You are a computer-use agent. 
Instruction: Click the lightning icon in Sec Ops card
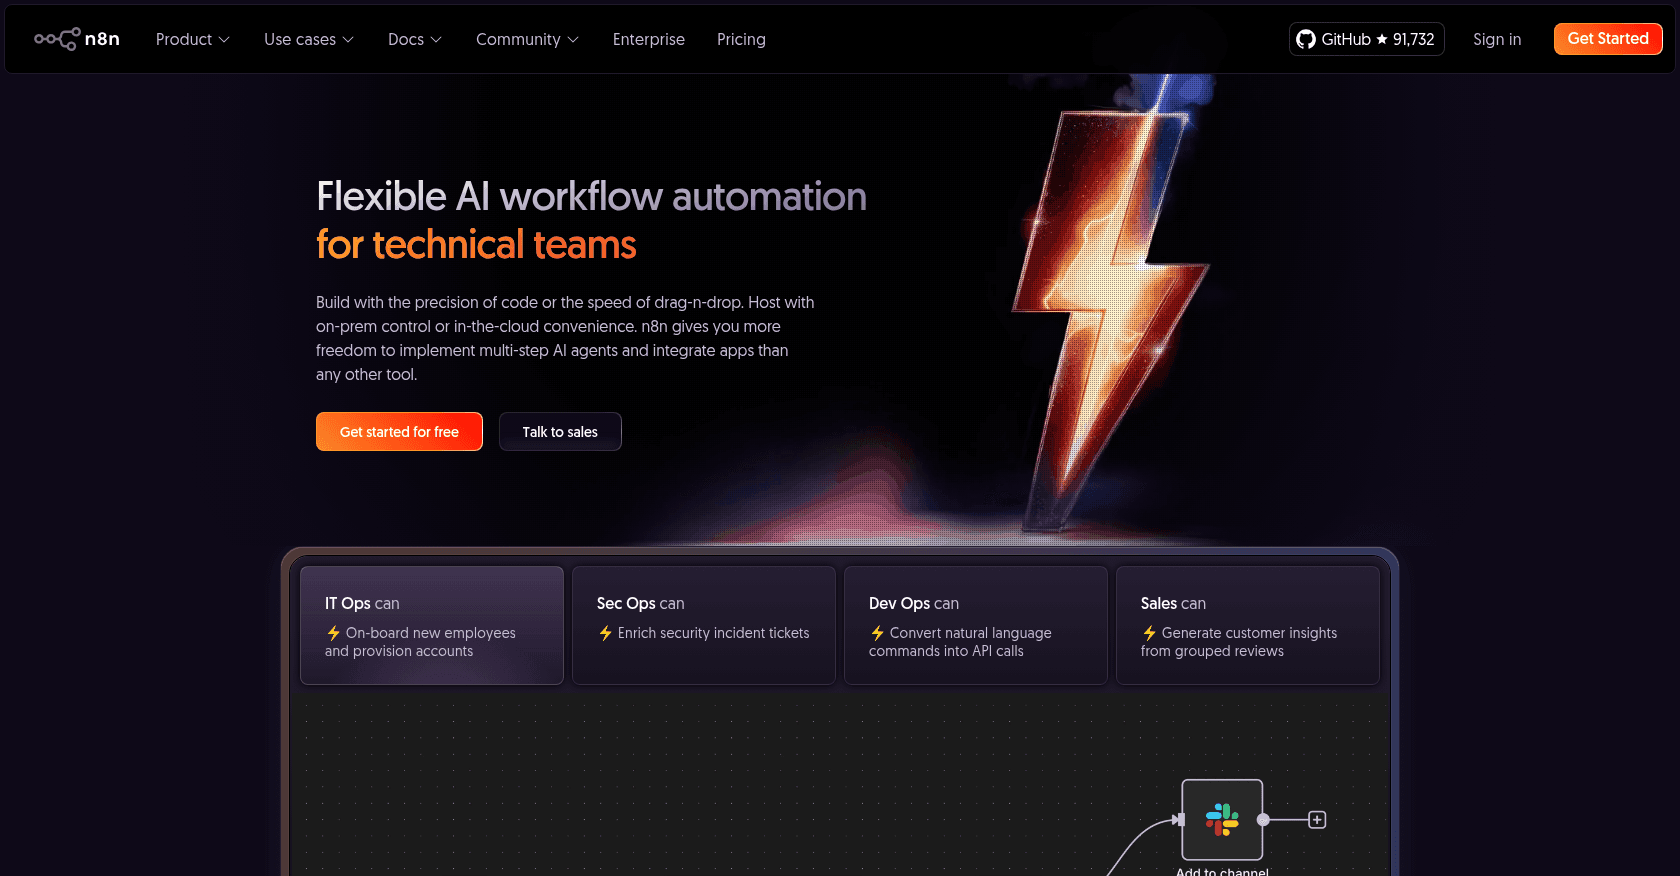tap(606, 633)
